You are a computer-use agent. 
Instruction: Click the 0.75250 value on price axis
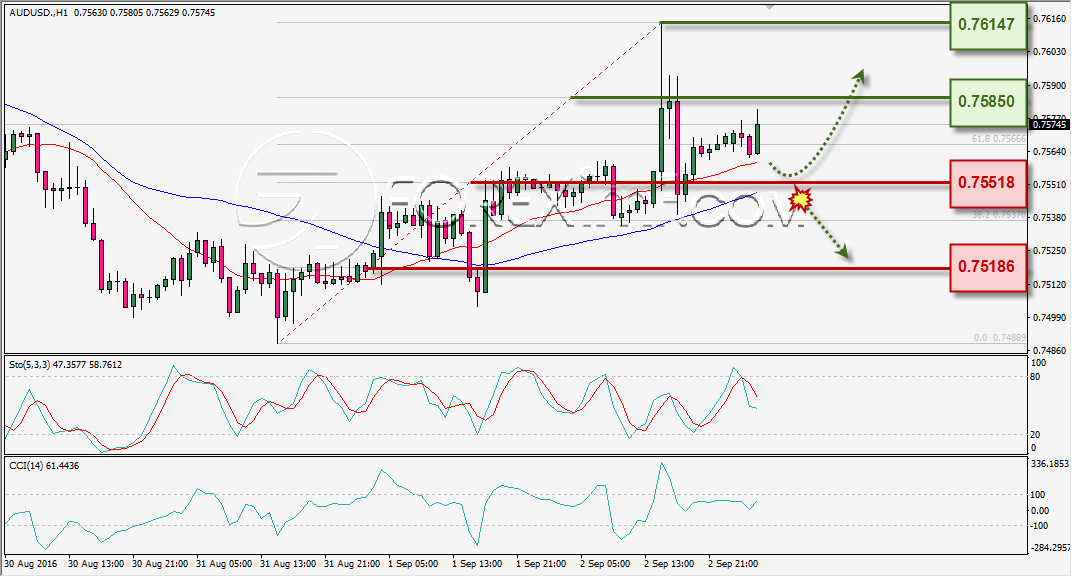click(x=1049, y=251)
